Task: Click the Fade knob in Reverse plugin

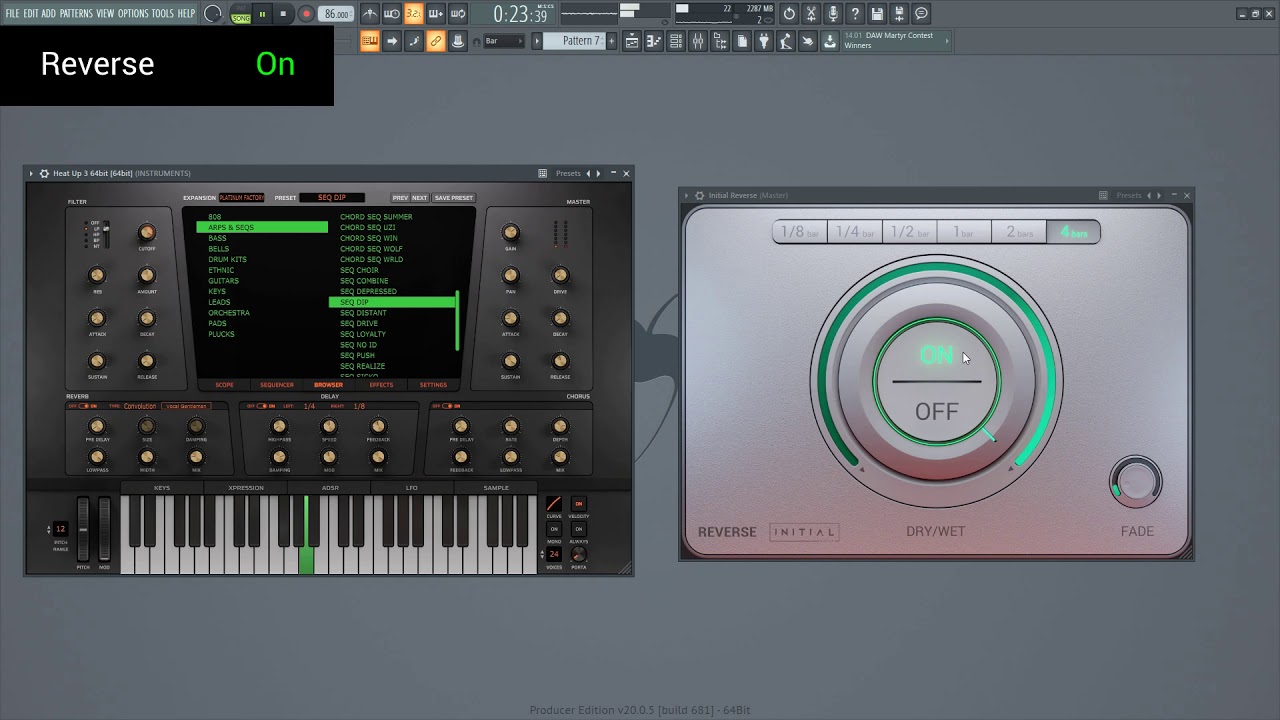Action: point(1136,483)
